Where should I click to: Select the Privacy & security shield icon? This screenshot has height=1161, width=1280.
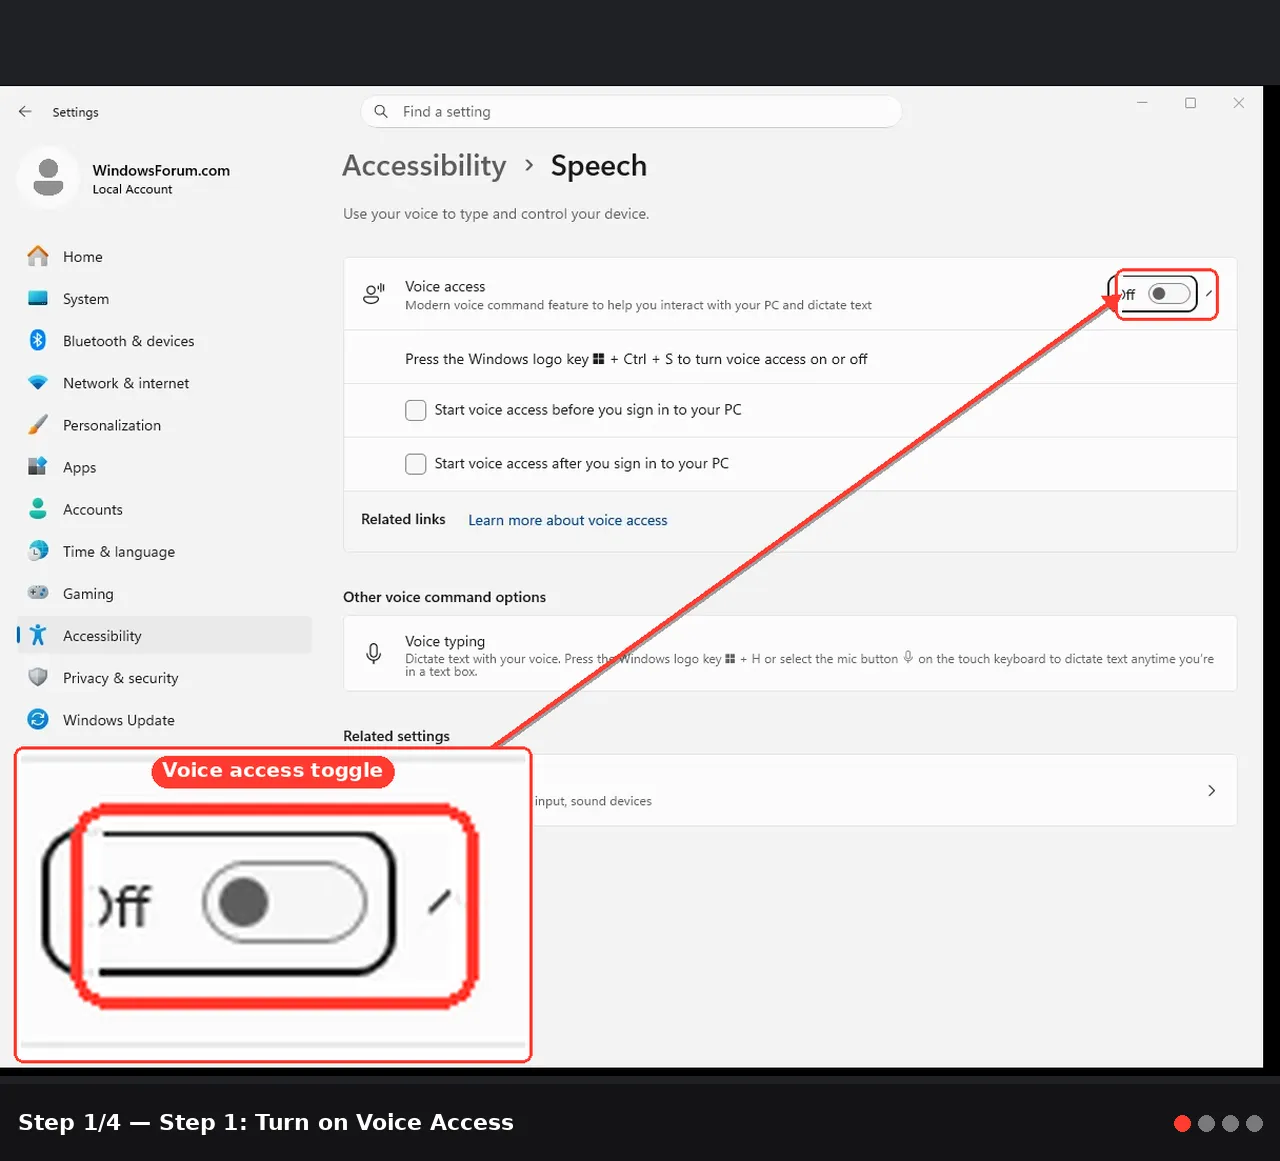(38, 677)
